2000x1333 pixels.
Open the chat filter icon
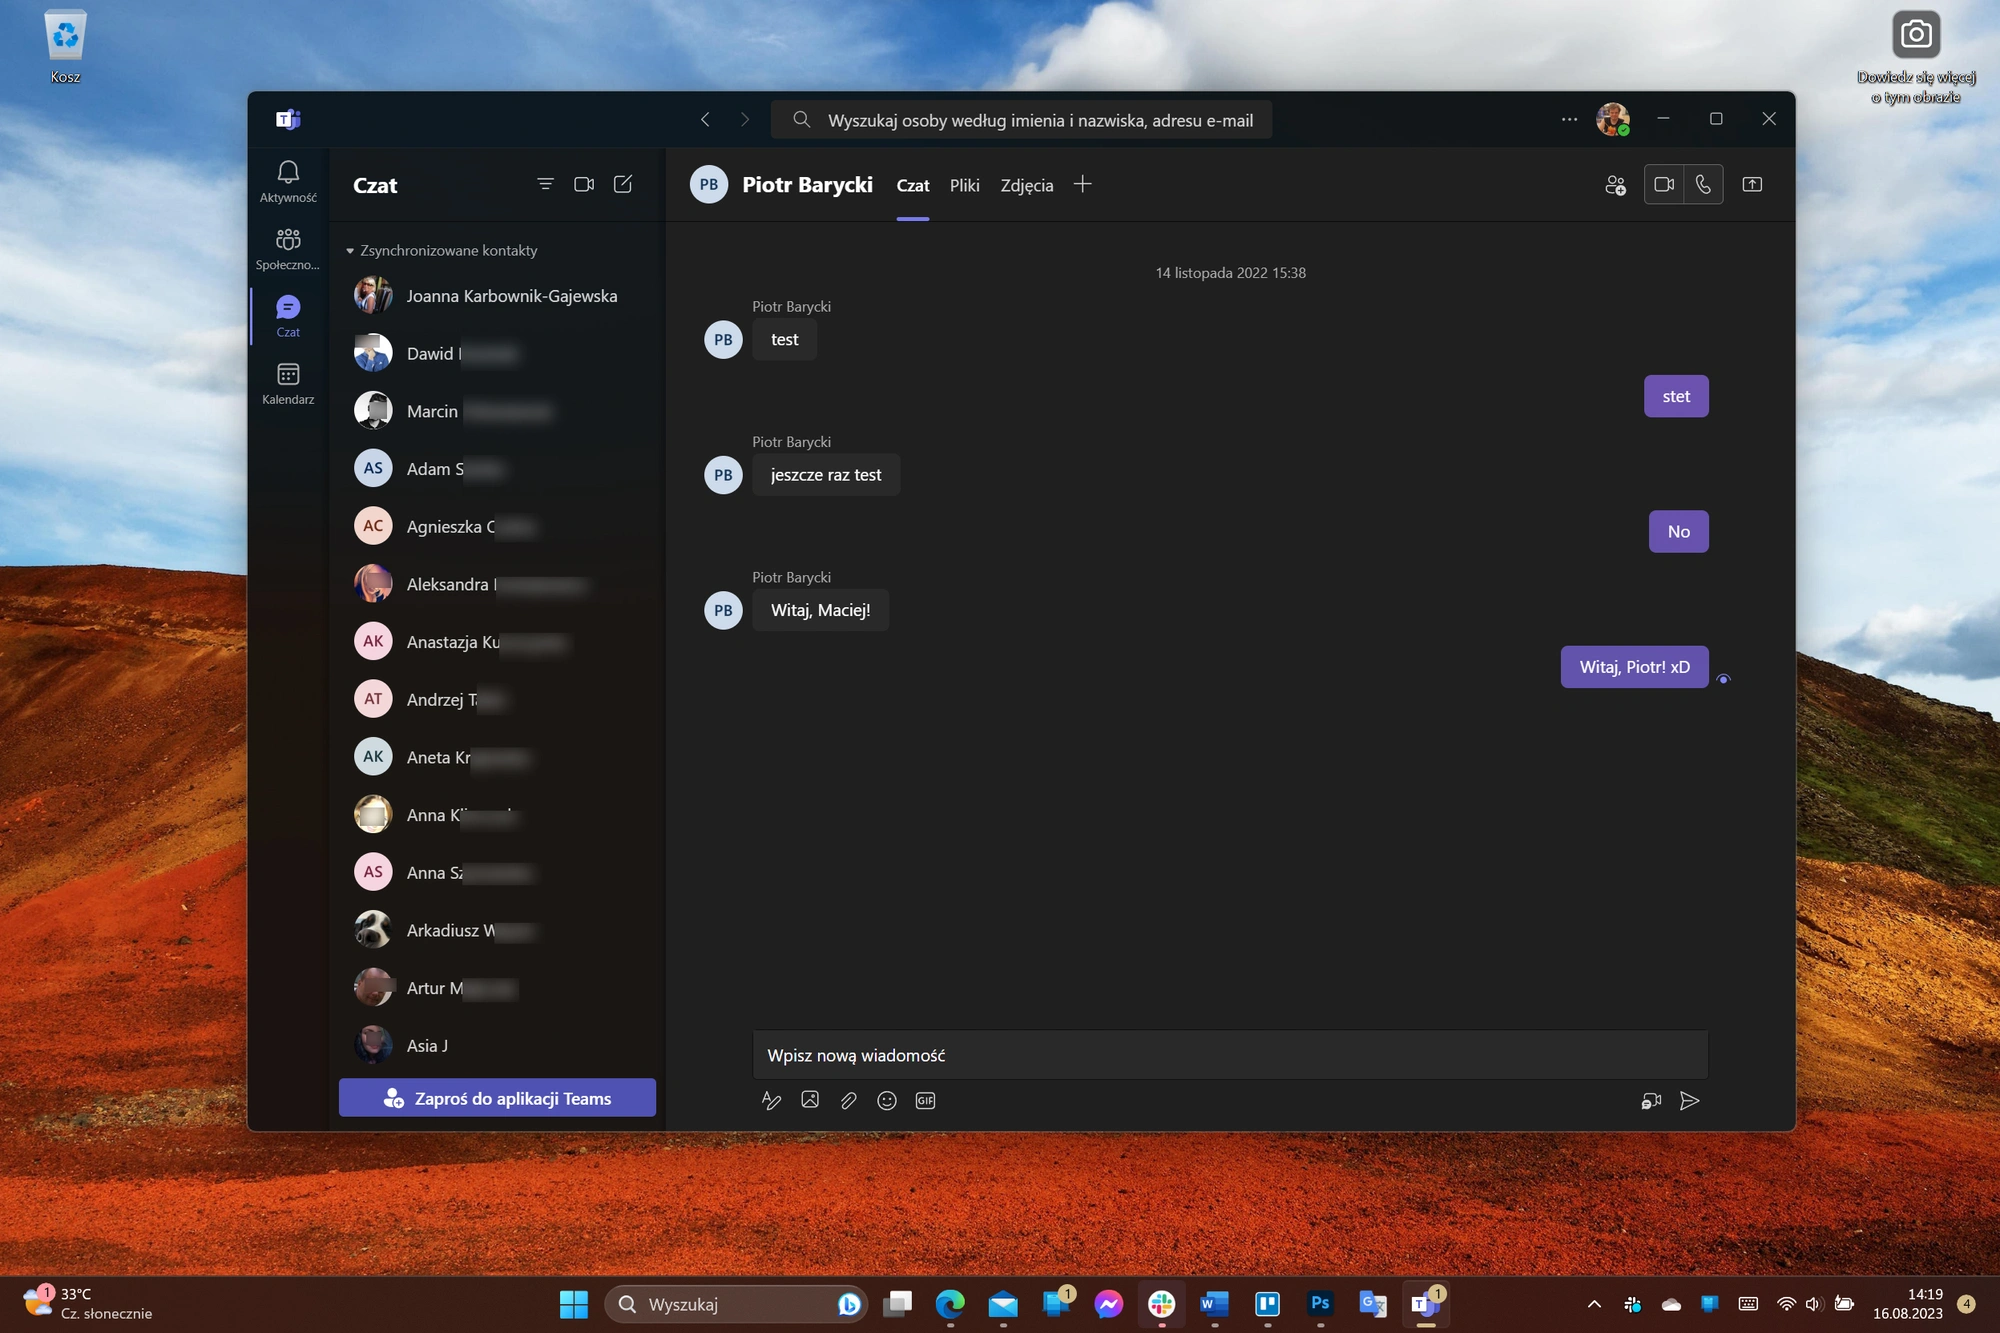coord(545,184)
